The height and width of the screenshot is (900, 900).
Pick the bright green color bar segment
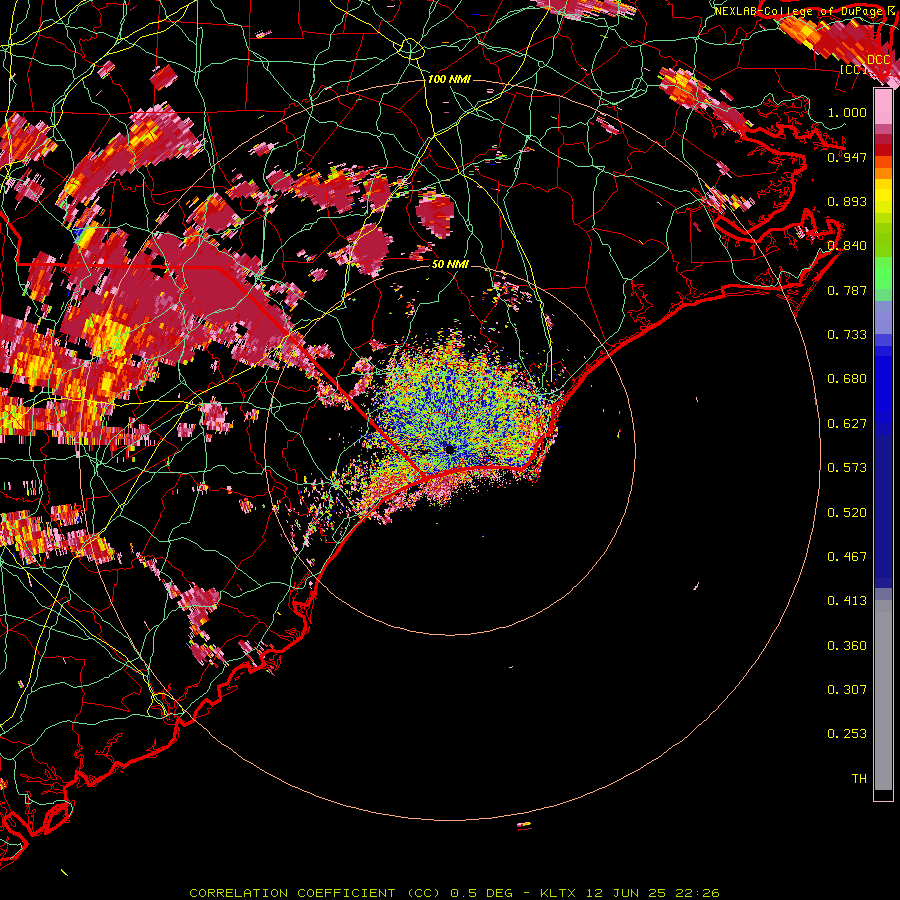[x=883, y=273]
